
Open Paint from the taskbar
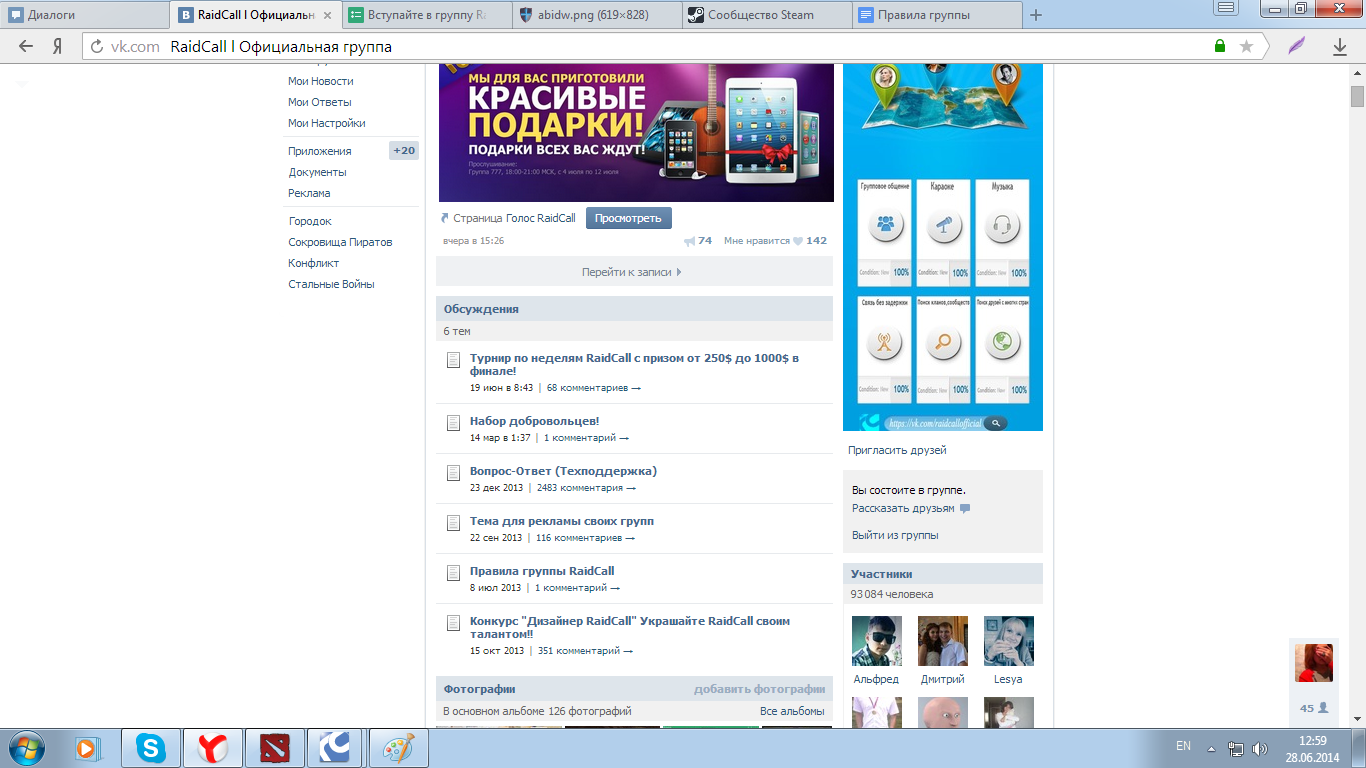click(x=399, y=747)
